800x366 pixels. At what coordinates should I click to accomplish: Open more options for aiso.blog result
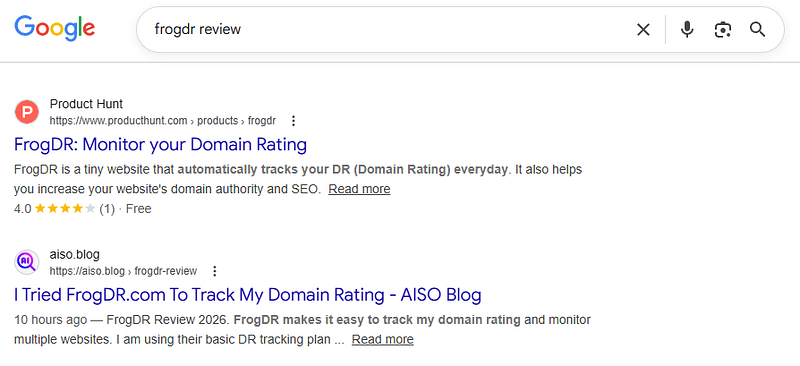point(214,271)
